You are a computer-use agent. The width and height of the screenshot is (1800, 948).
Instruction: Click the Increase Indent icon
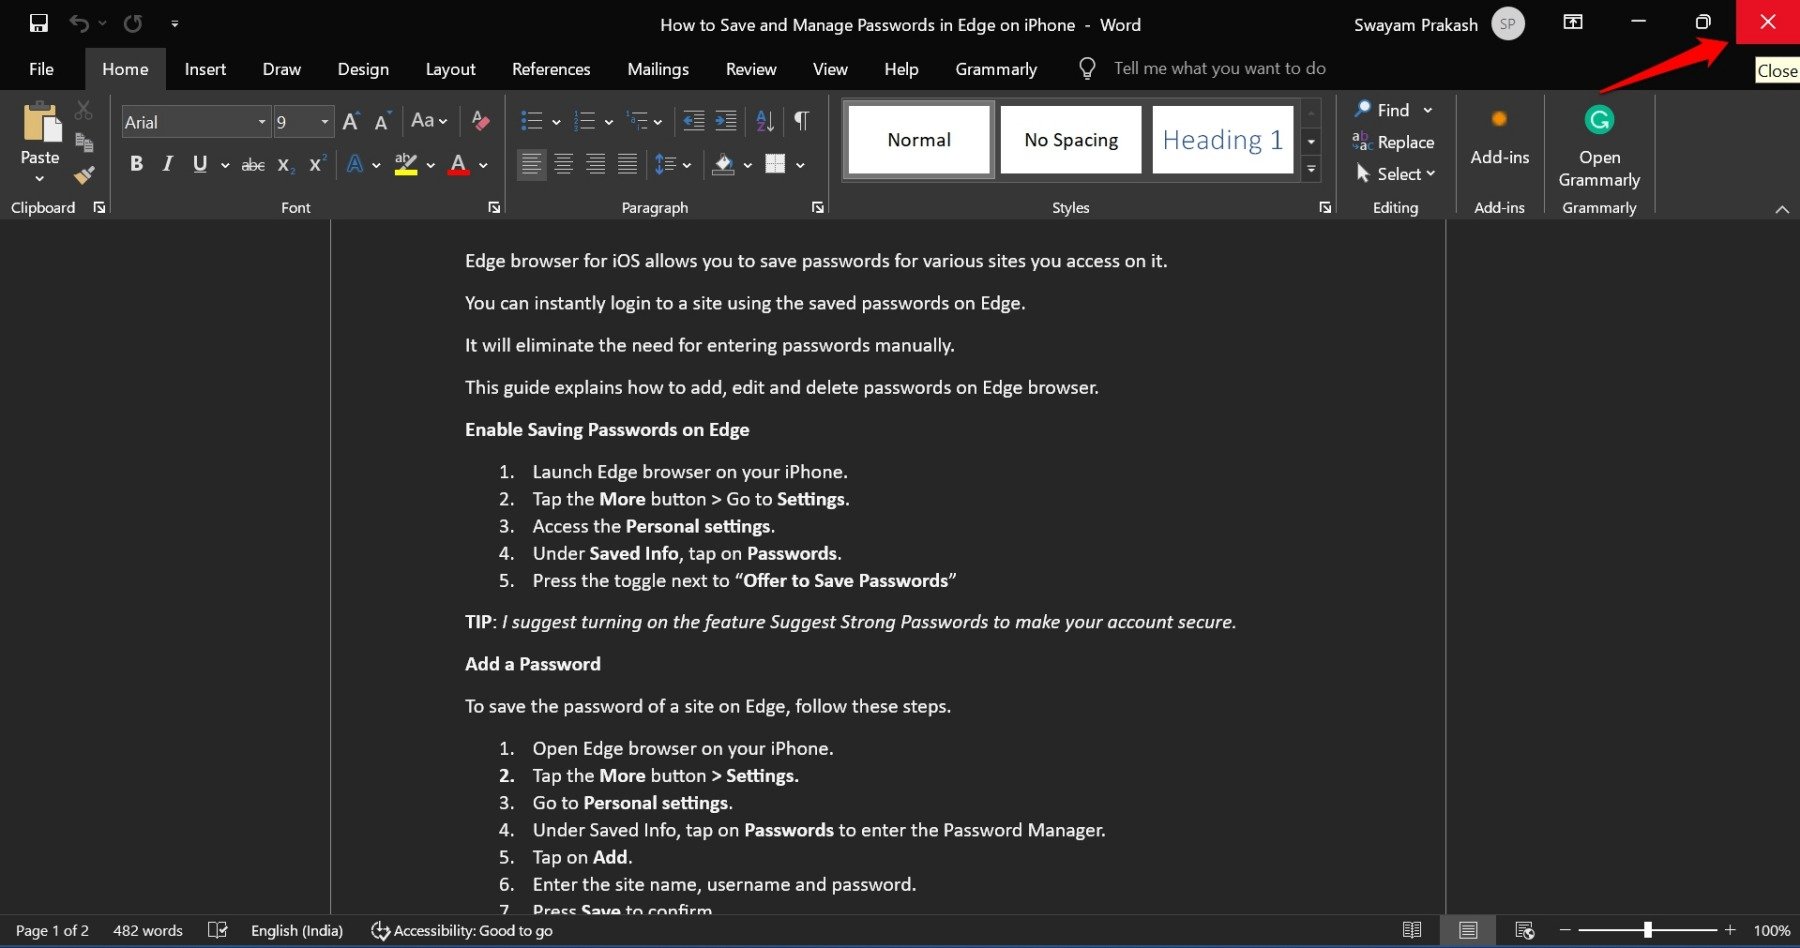point(726,121)
